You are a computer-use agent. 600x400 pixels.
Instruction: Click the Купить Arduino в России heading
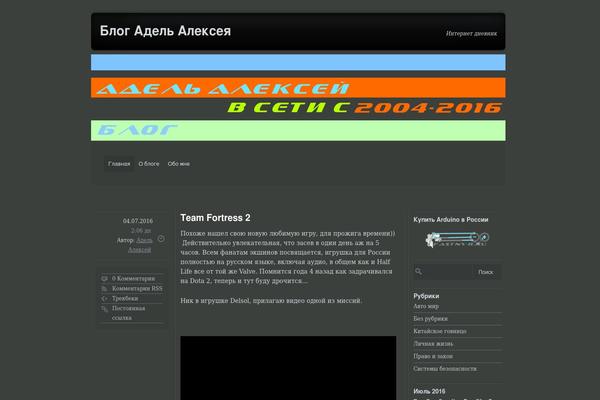(x=450, y=220)
